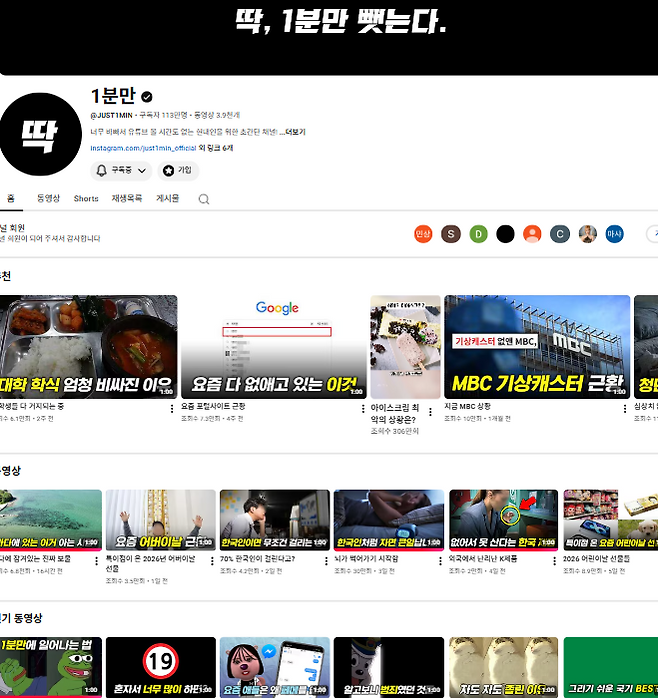The image size is (658, 698).
Task: Open the 요즘 애들은 messenger phone thumbnail
Action: [275, 667]
